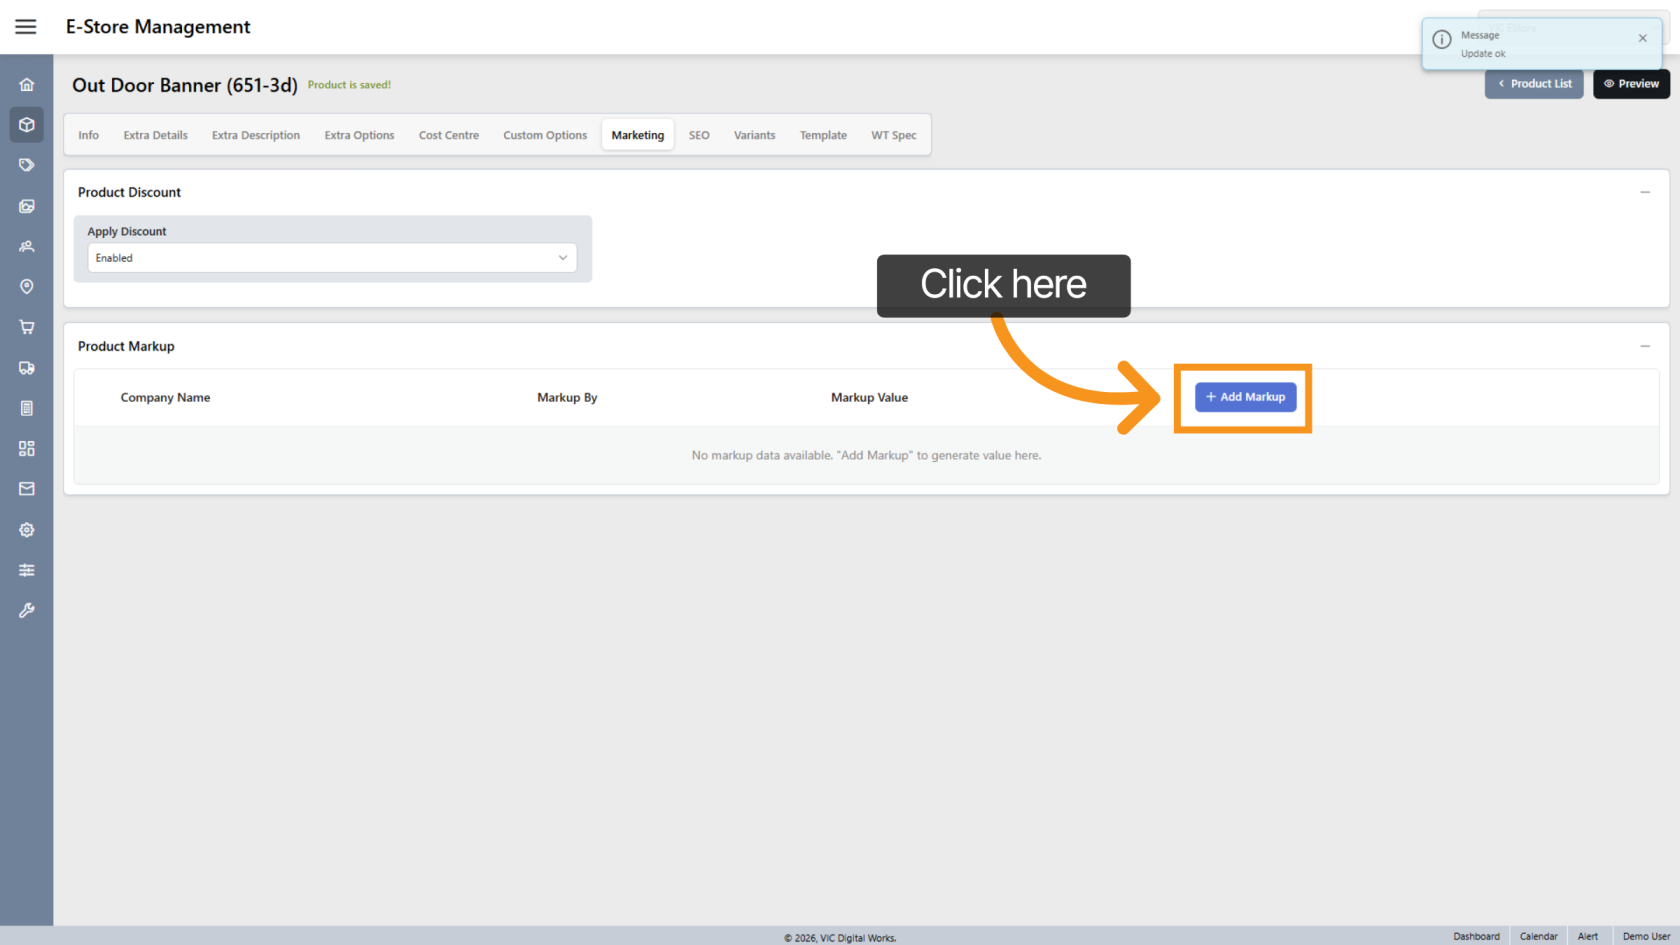Click the Preview button
The width and height of the screenshot is (1680, 945).
pos(1631,84)
